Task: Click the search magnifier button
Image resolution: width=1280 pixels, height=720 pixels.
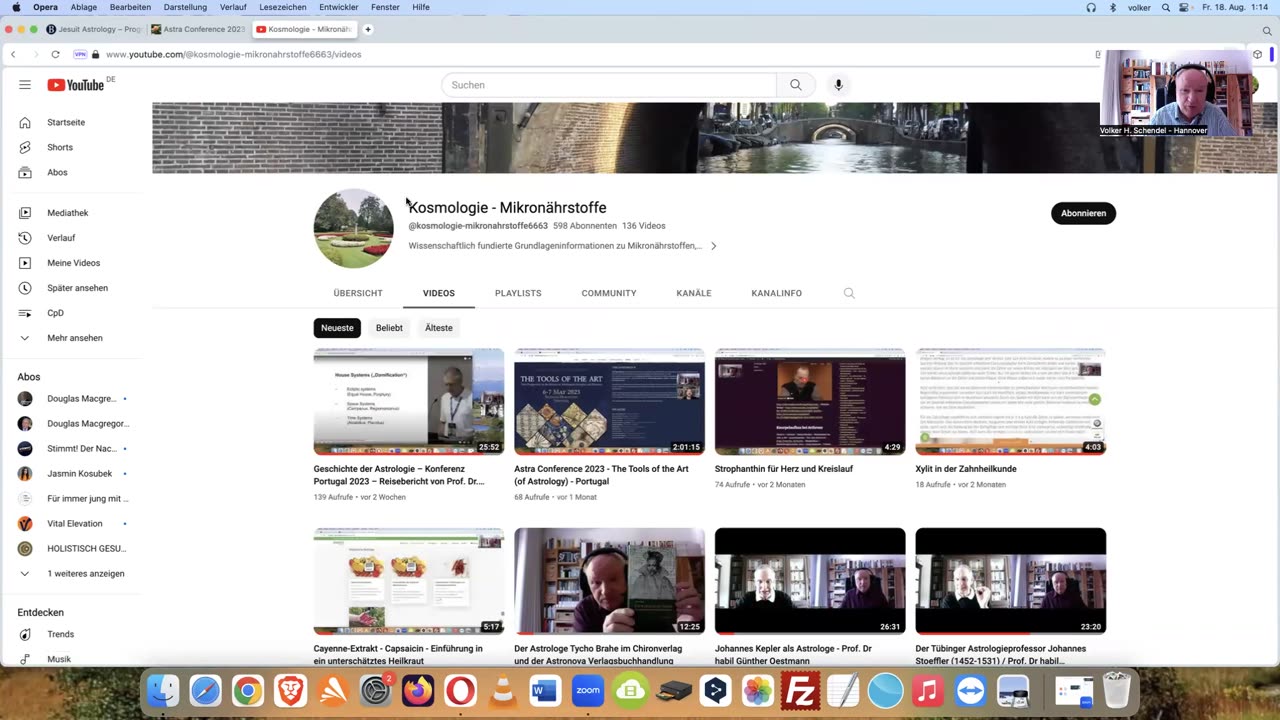Action: 796,85
